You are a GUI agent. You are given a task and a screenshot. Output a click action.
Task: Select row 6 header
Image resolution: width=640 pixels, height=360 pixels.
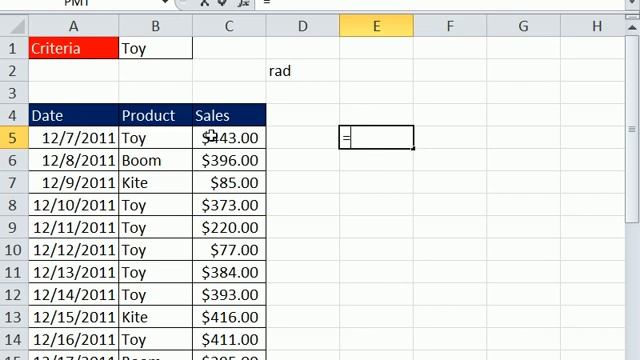coord(14,160)
